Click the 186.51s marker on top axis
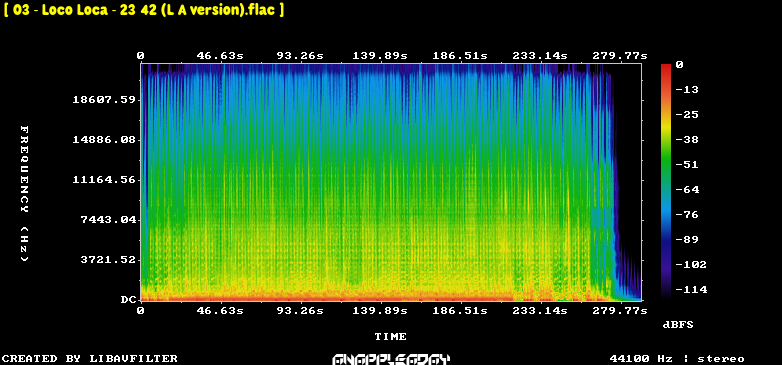The width and height of the screenshot is (782, 365). [x=460, y=56]
